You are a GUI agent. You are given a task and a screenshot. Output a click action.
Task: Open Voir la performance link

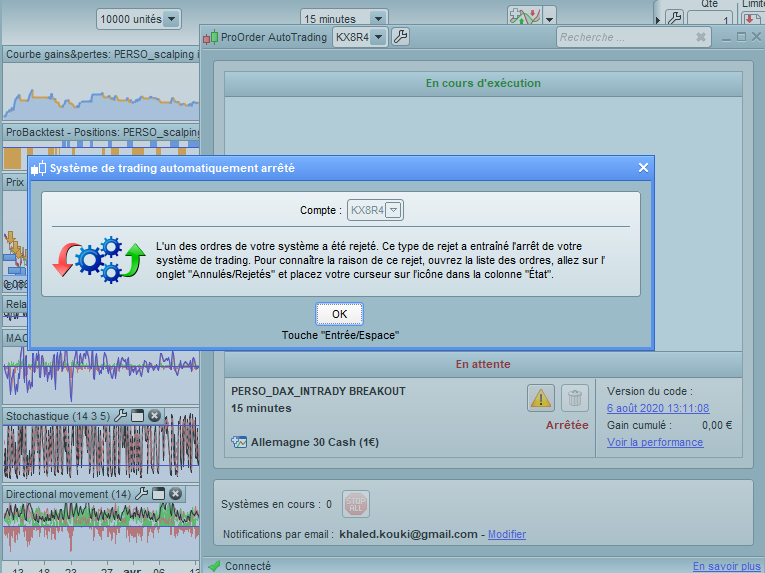(655, 442)
